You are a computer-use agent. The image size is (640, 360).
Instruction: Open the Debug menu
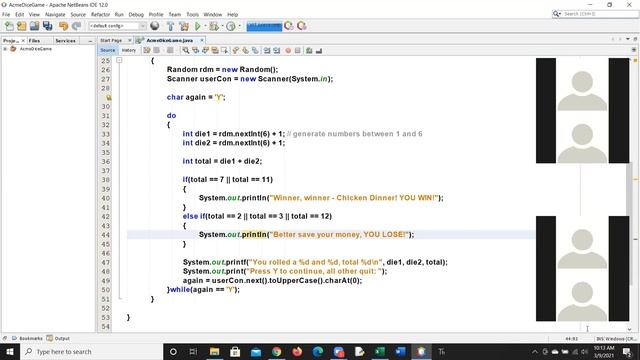click(x=136, y=14)
